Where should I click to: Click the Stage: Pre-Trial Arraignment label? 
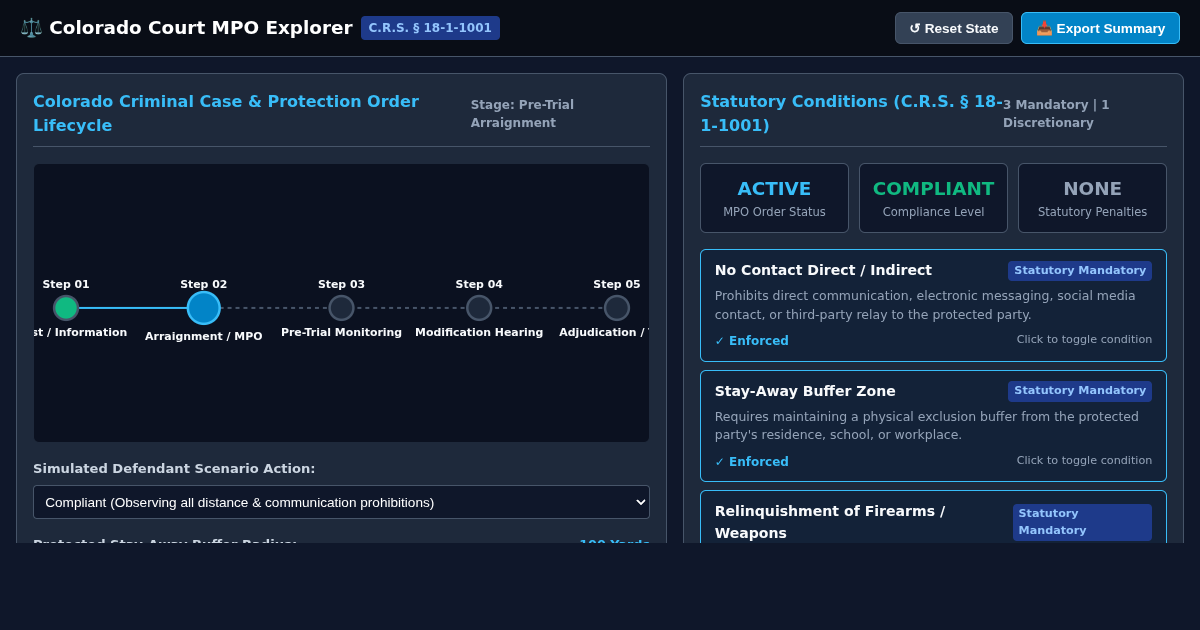point(522,114)
